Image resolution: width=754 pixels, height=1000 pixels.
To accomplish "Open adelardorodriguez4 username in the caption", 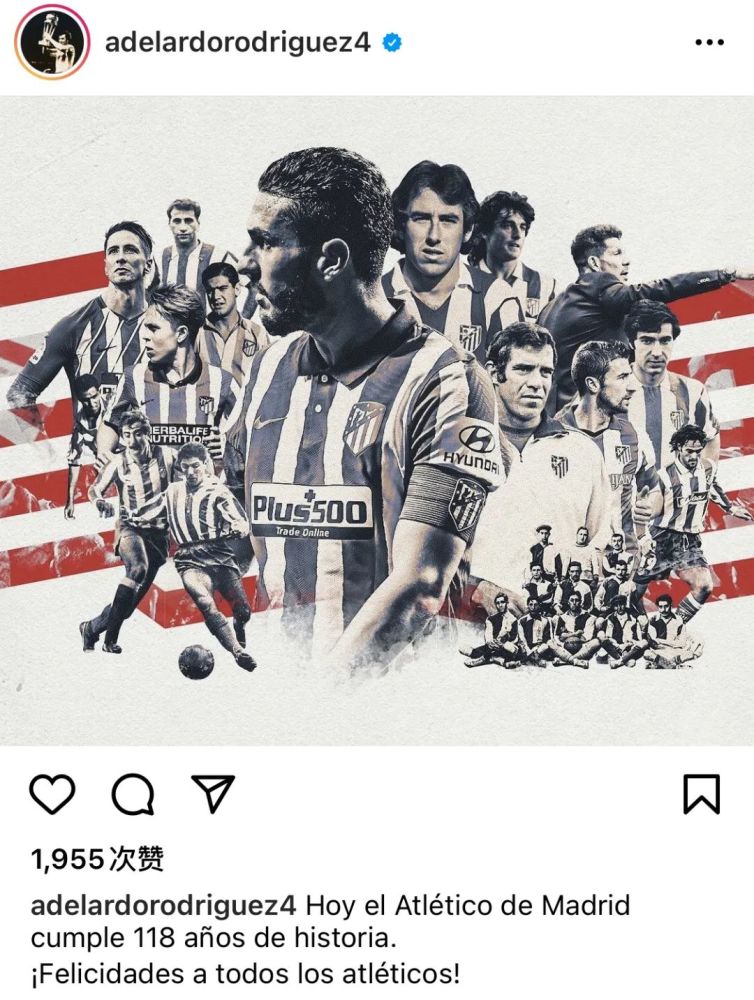I will click(x=163, y=906).
